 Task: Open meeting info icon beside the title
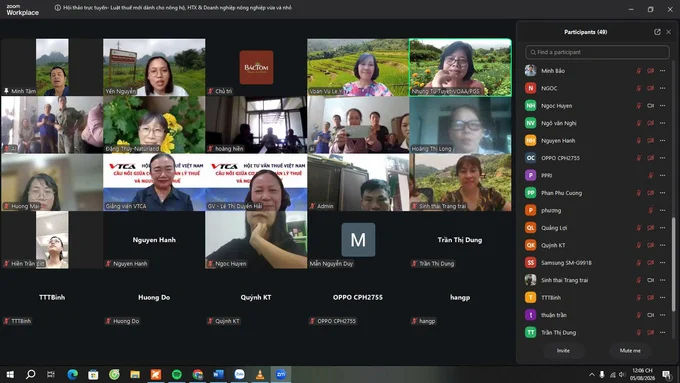coord(57,8)
